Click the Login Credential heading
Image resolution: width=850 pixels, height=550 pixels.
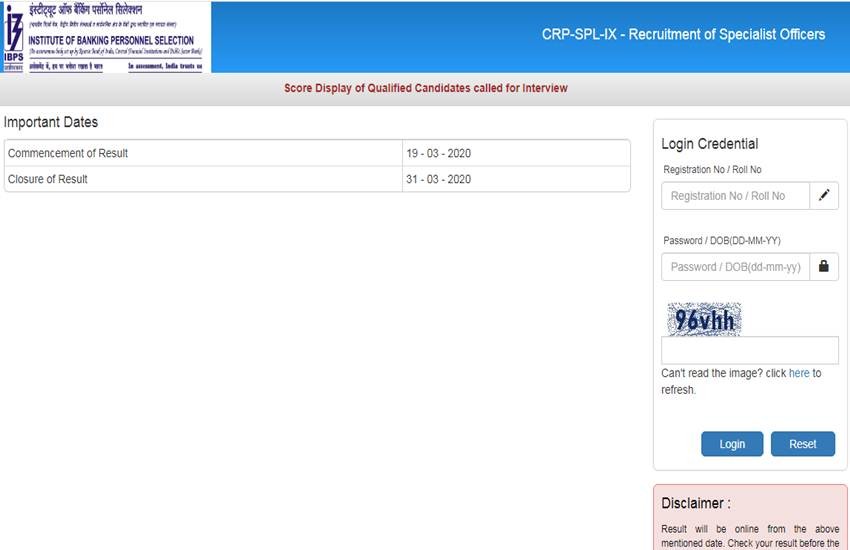click(x=709, y=144)
